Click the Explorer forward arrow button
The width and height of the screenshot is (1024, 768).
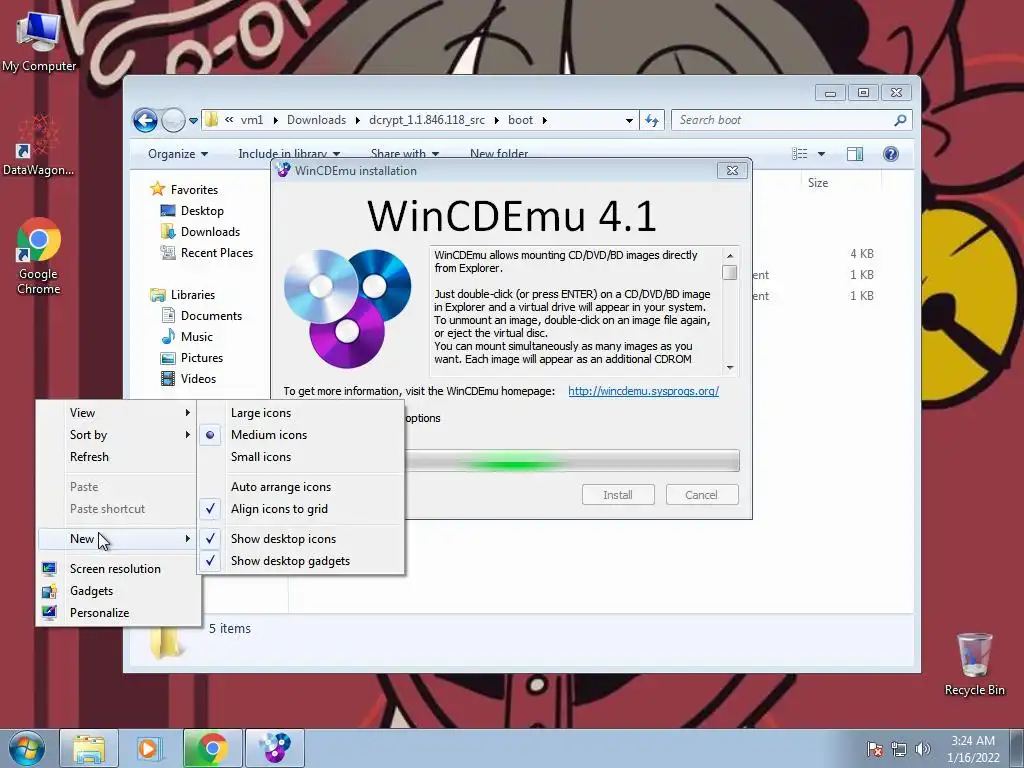pyautogui.click(x=173, y=120)
